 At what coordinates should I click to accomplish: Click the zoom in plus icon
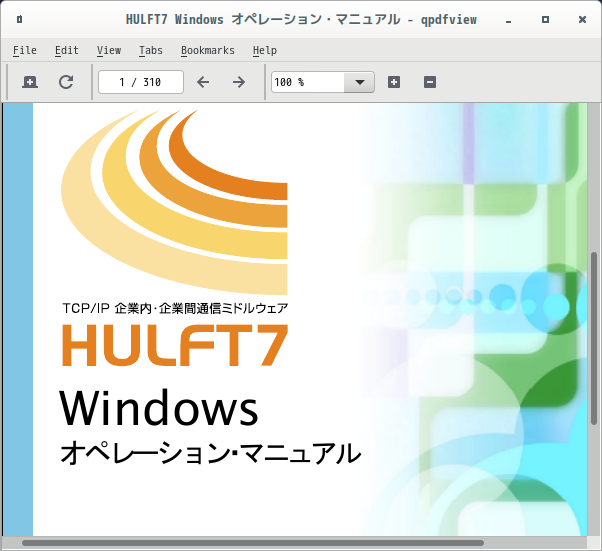[394, 82]
